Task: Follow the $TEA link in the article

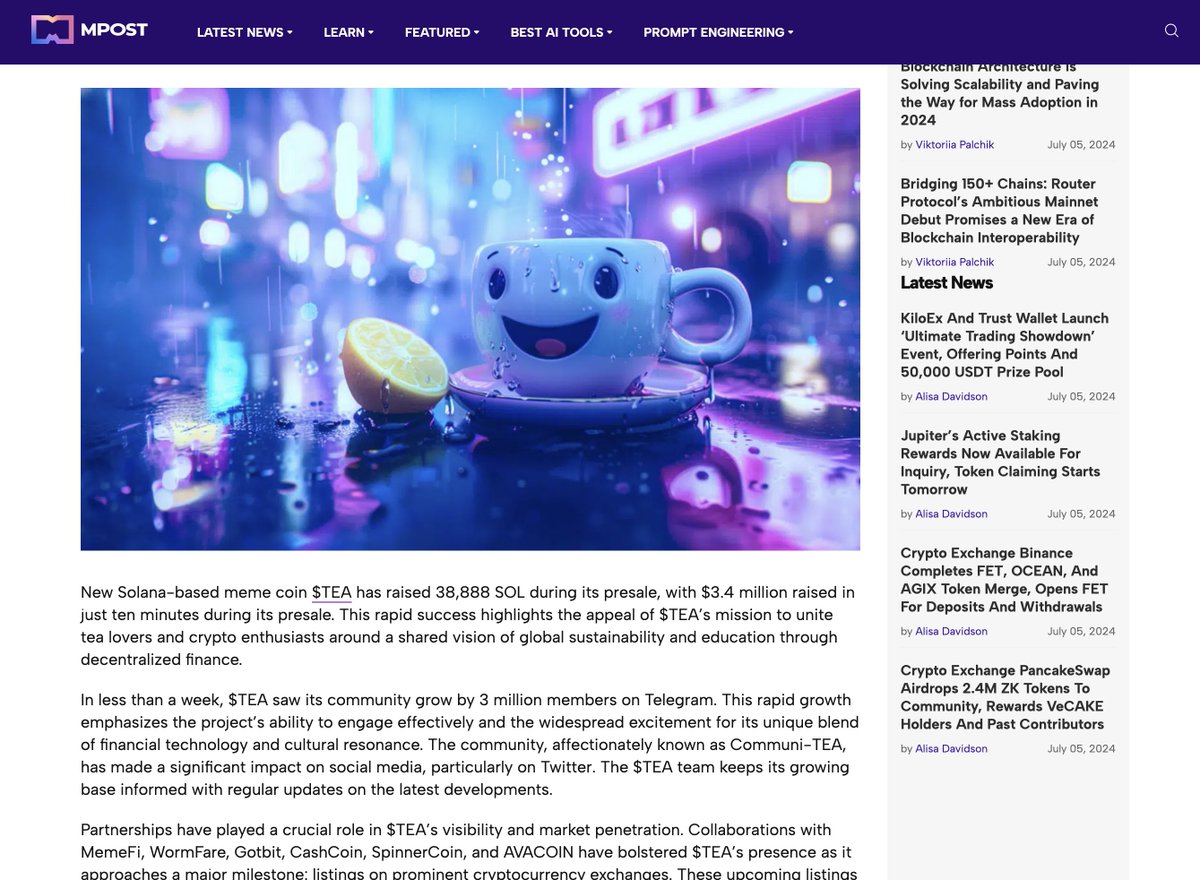Action: point(332,593)
